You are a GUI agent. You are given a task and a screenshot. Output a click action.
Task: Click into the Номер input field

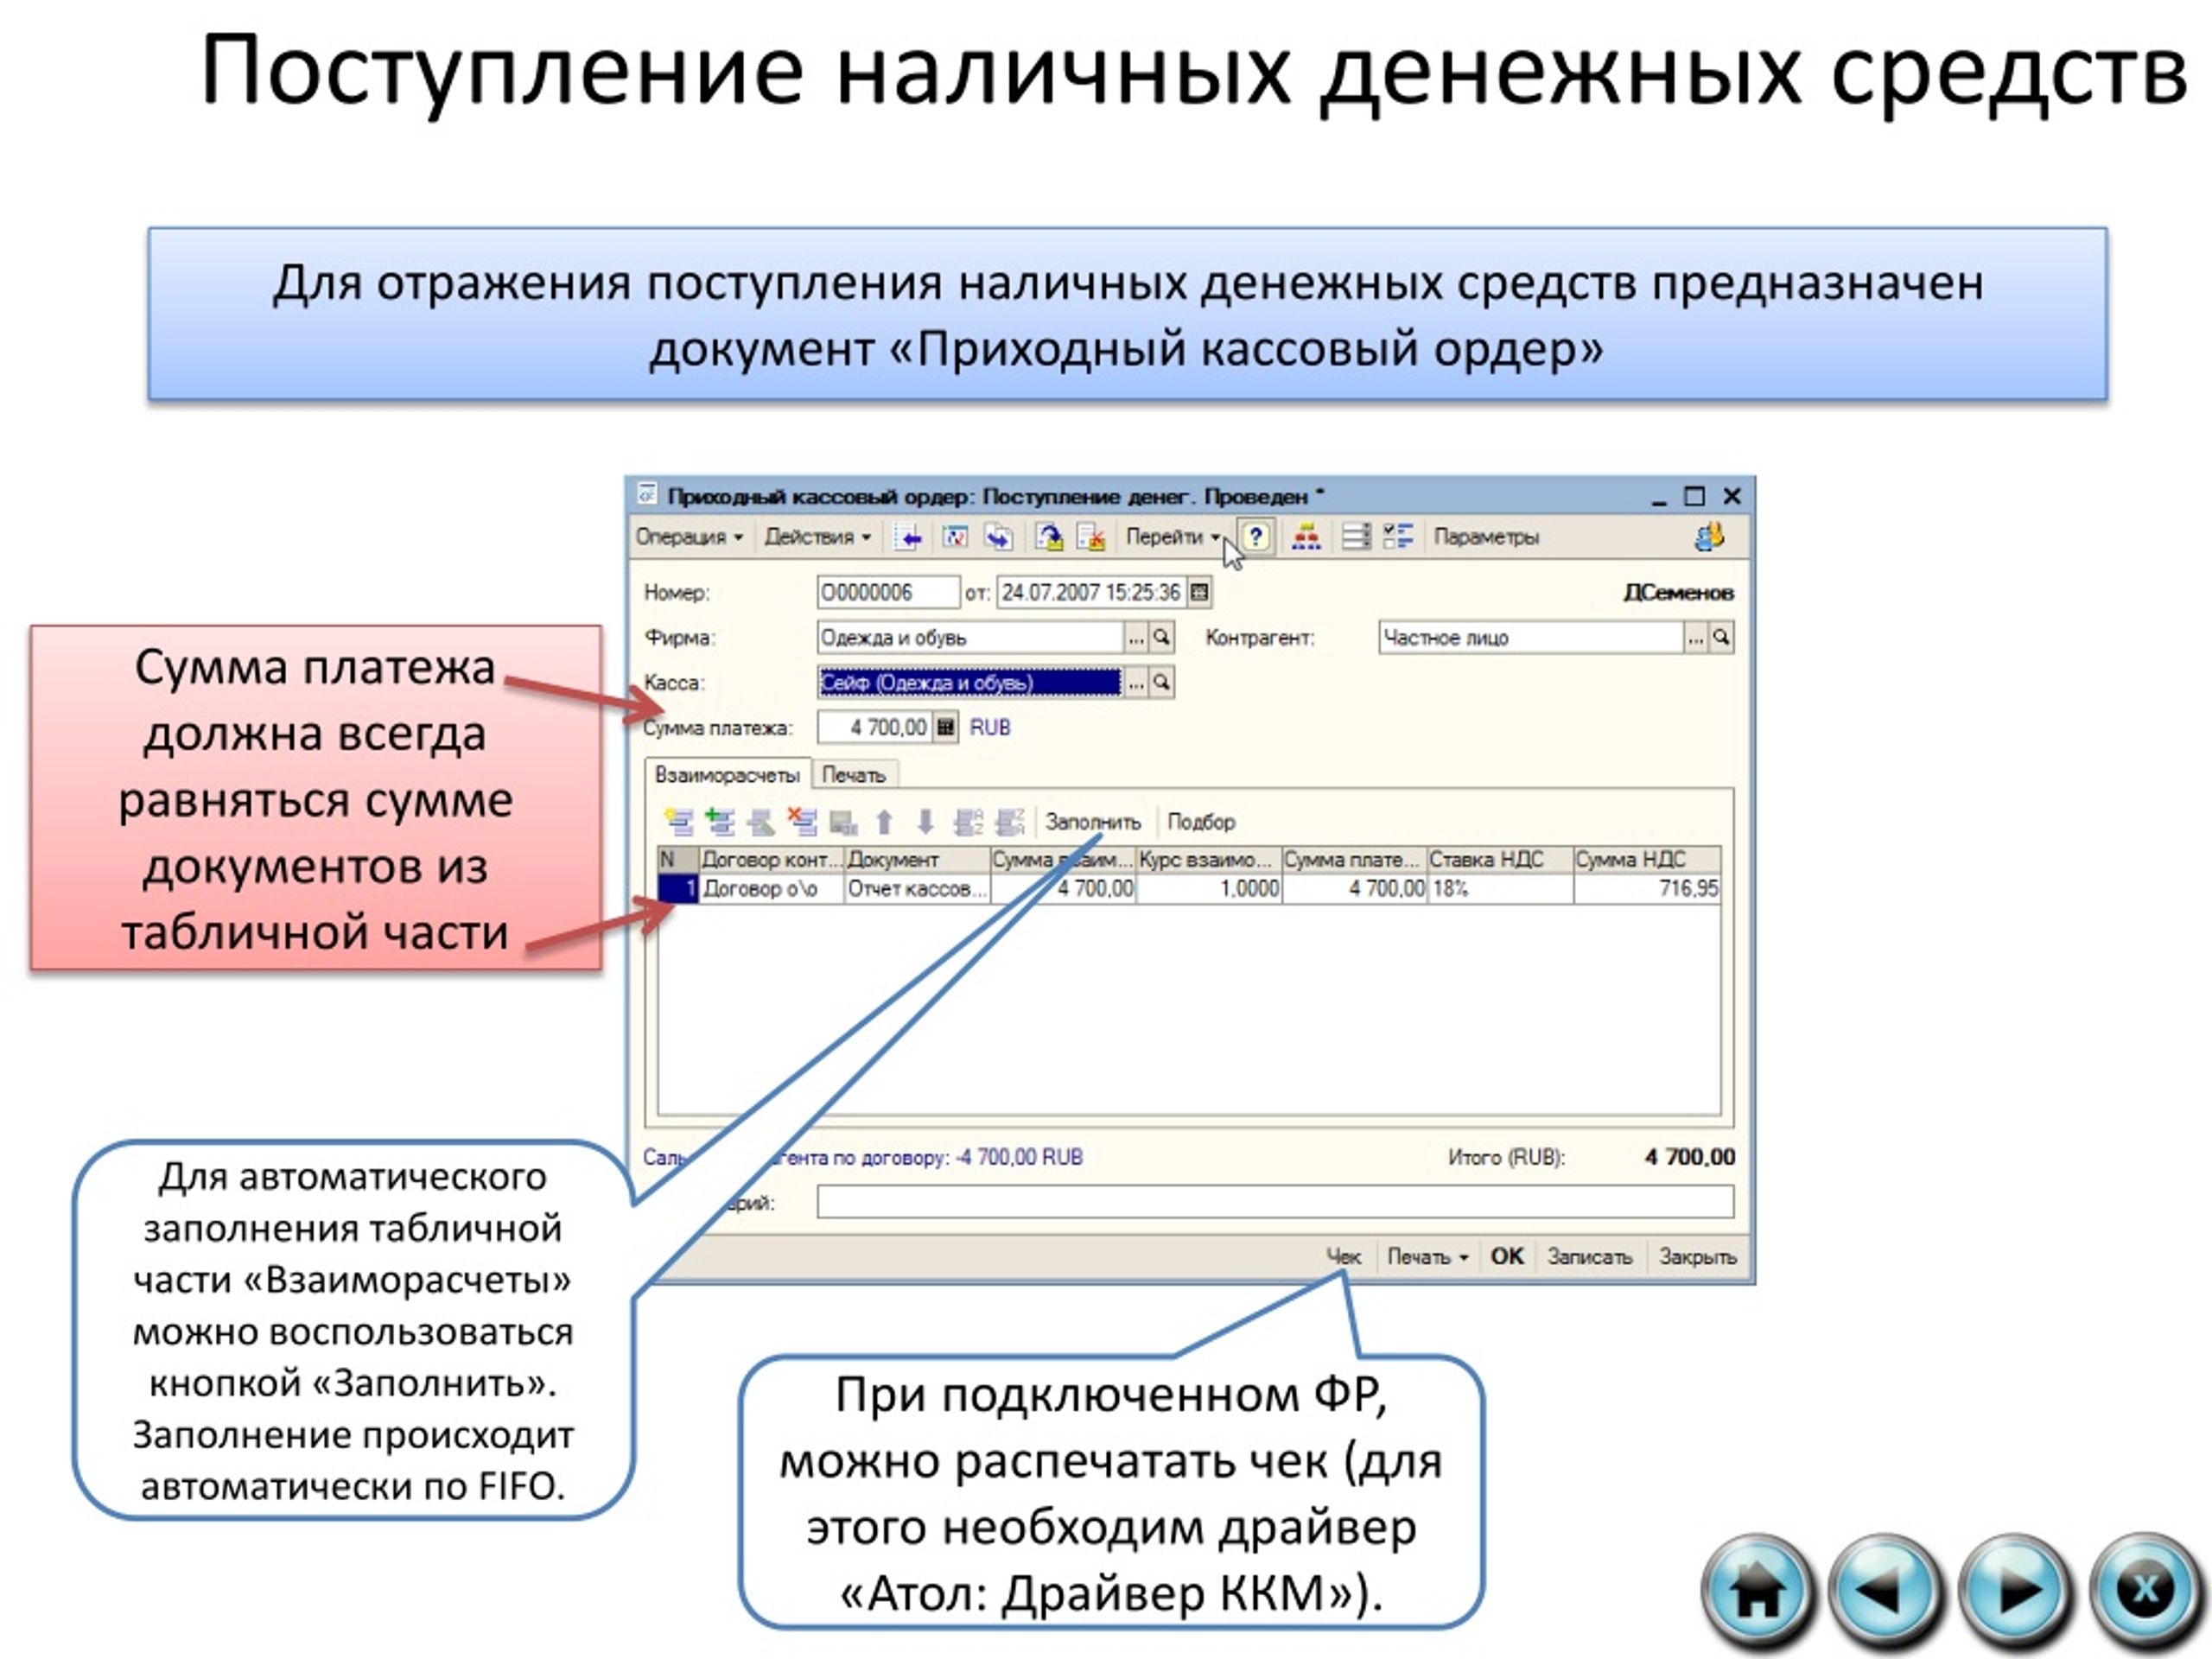(x=887, y=593)
